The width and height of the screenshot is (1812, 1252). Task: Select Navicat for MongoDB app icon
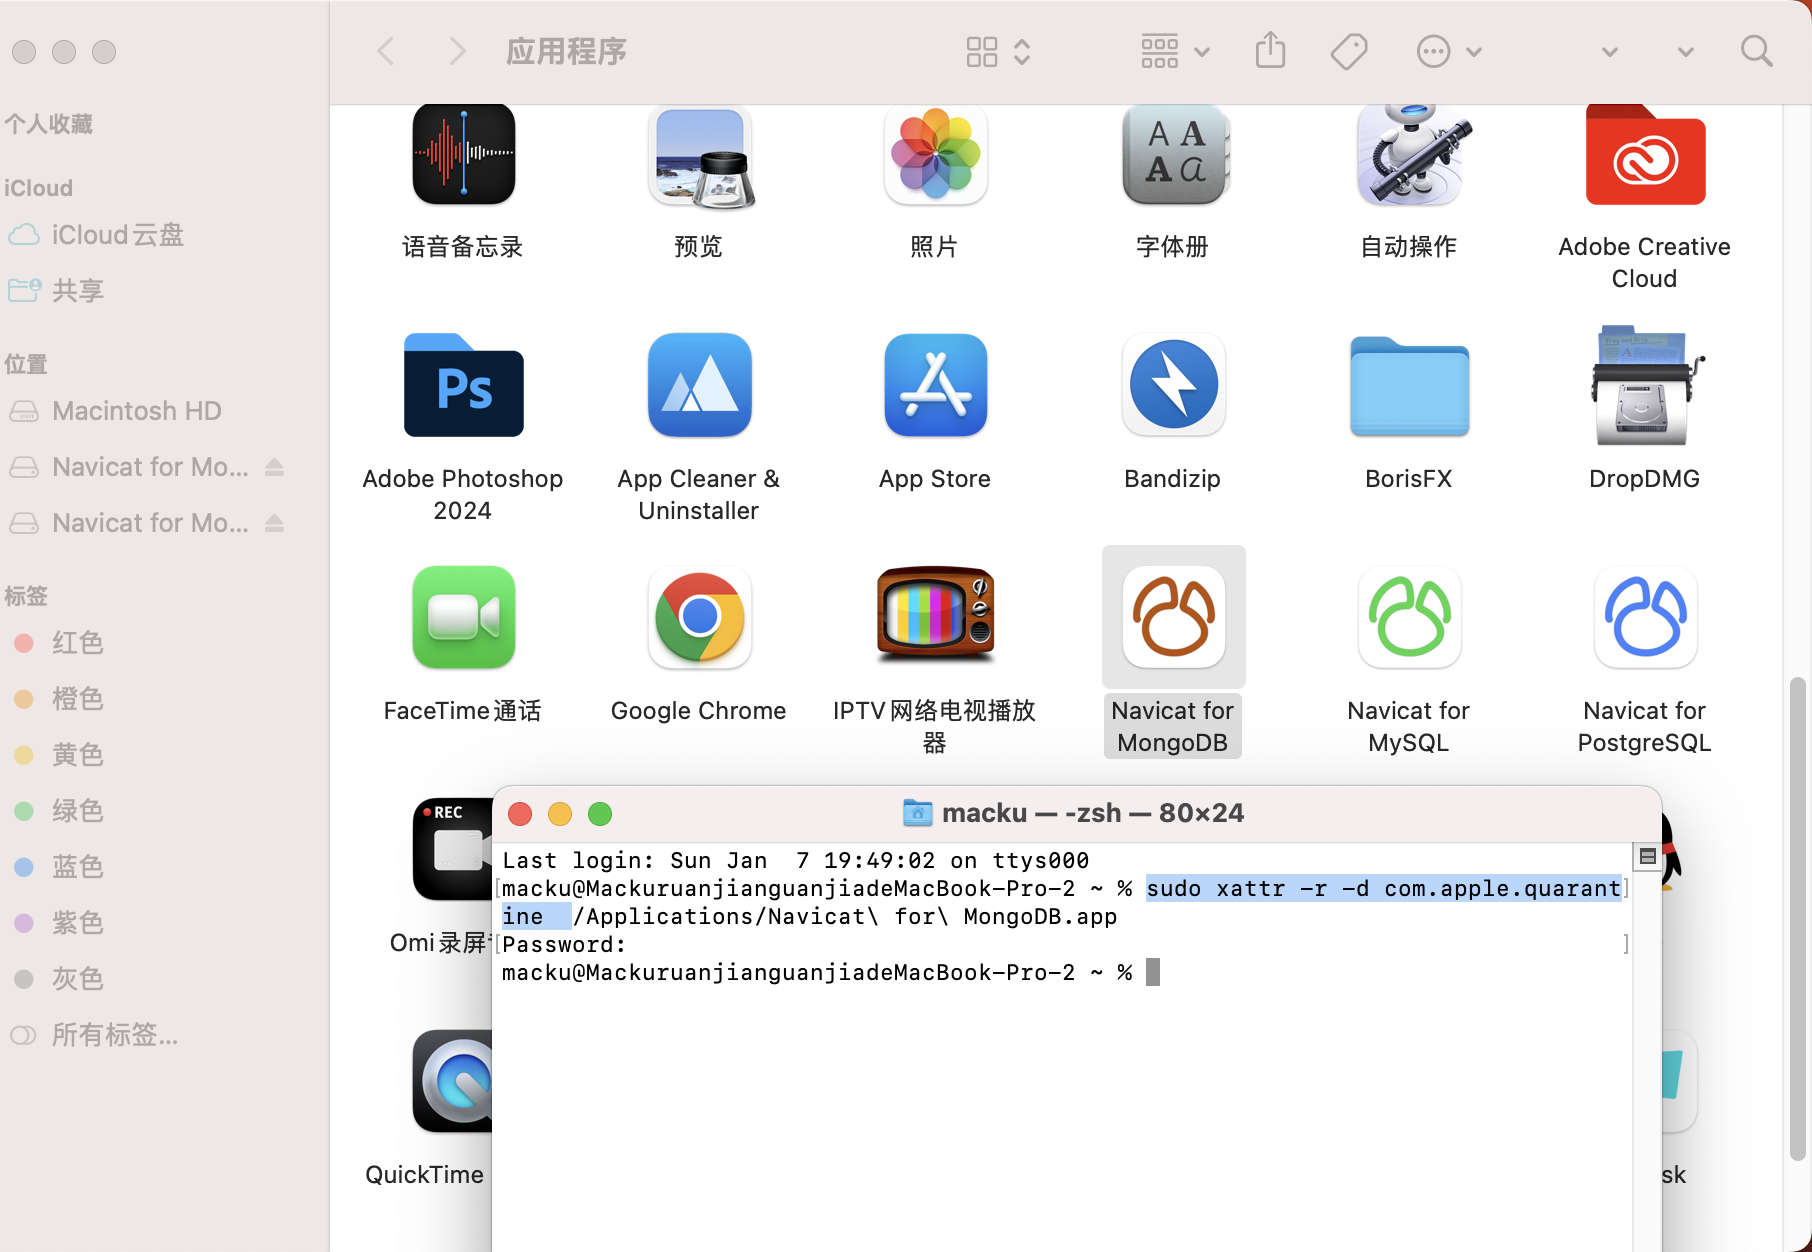[x=1173, y=617]
